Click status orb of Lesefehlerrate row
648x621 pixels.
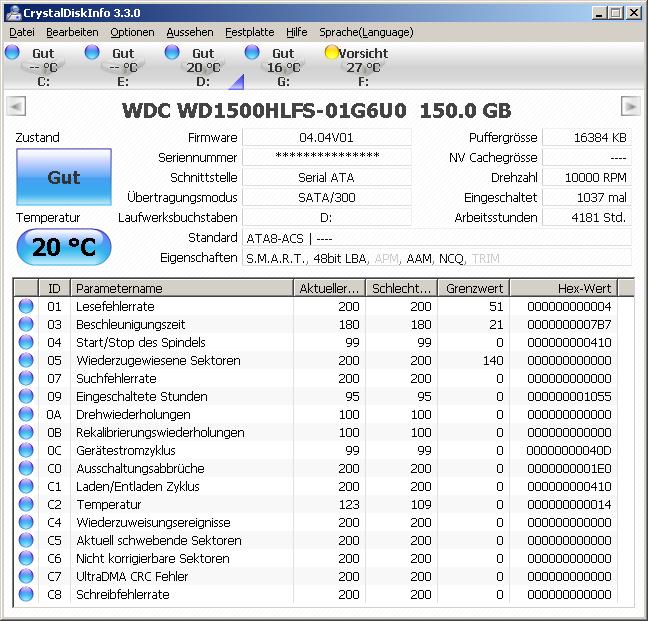(26, 306)
